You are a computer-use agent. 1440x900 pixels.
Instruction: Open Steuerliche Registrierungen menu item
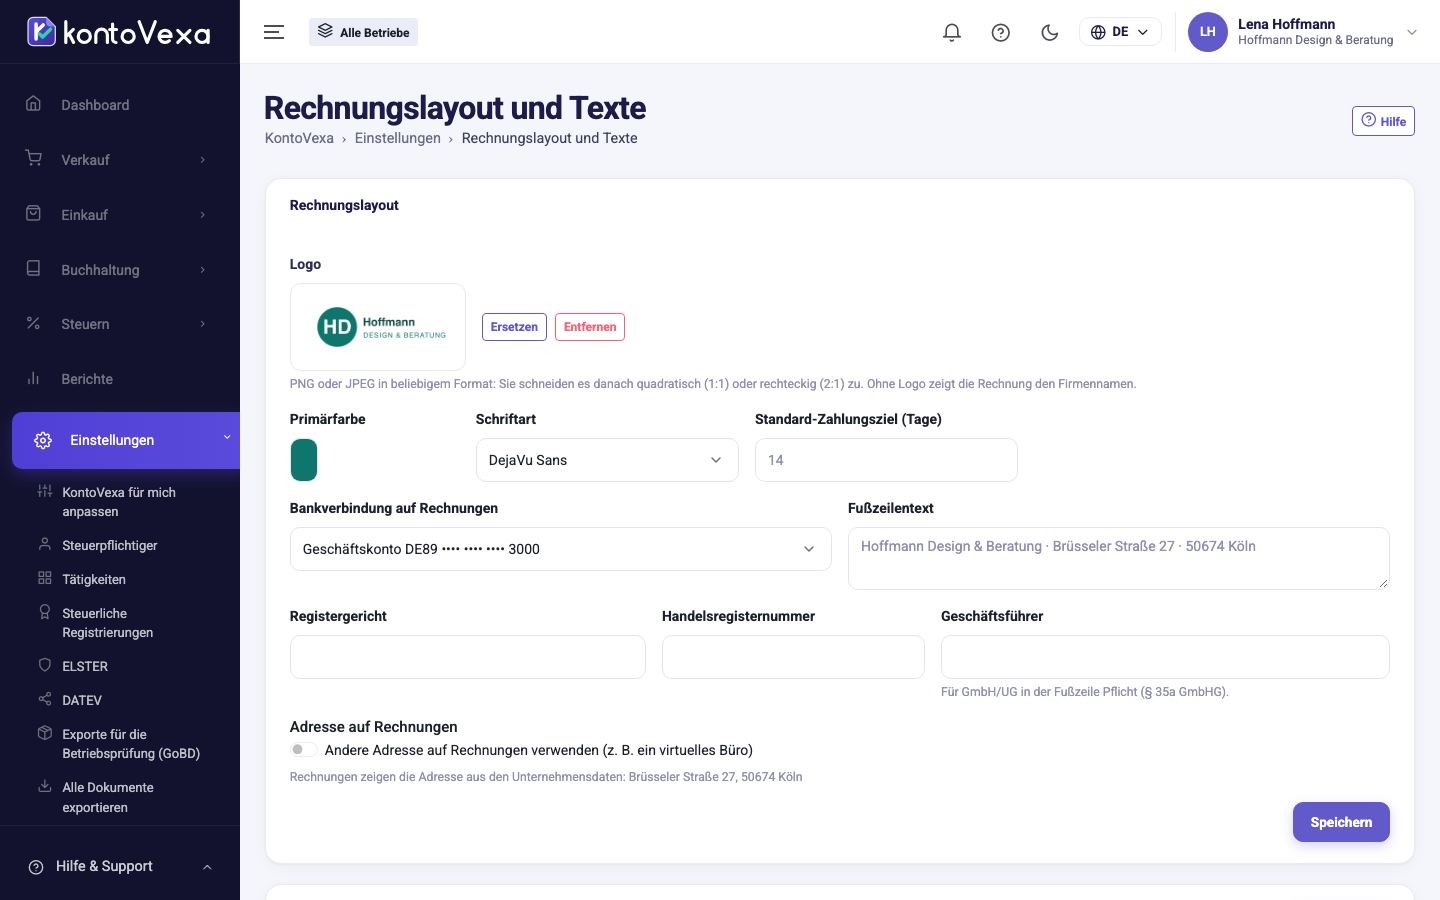(108, 622)
